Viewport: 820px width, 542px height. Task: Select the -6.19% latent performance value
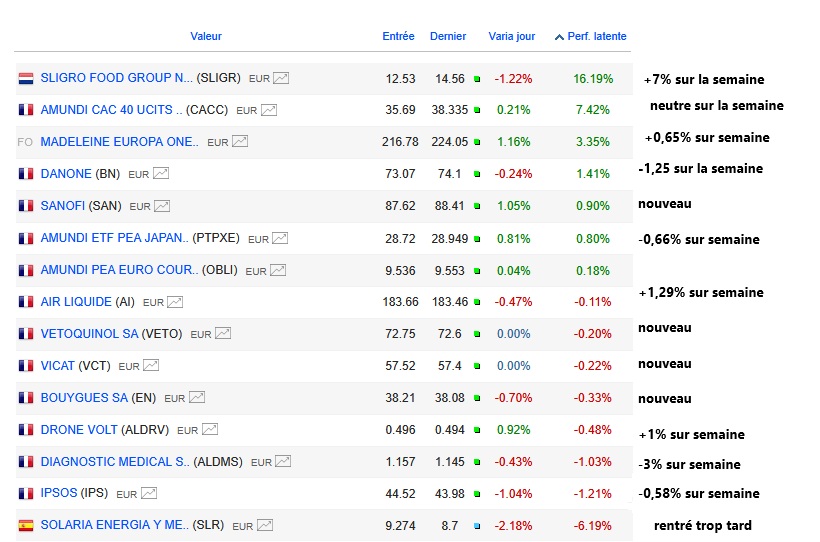tap(593, 526)
